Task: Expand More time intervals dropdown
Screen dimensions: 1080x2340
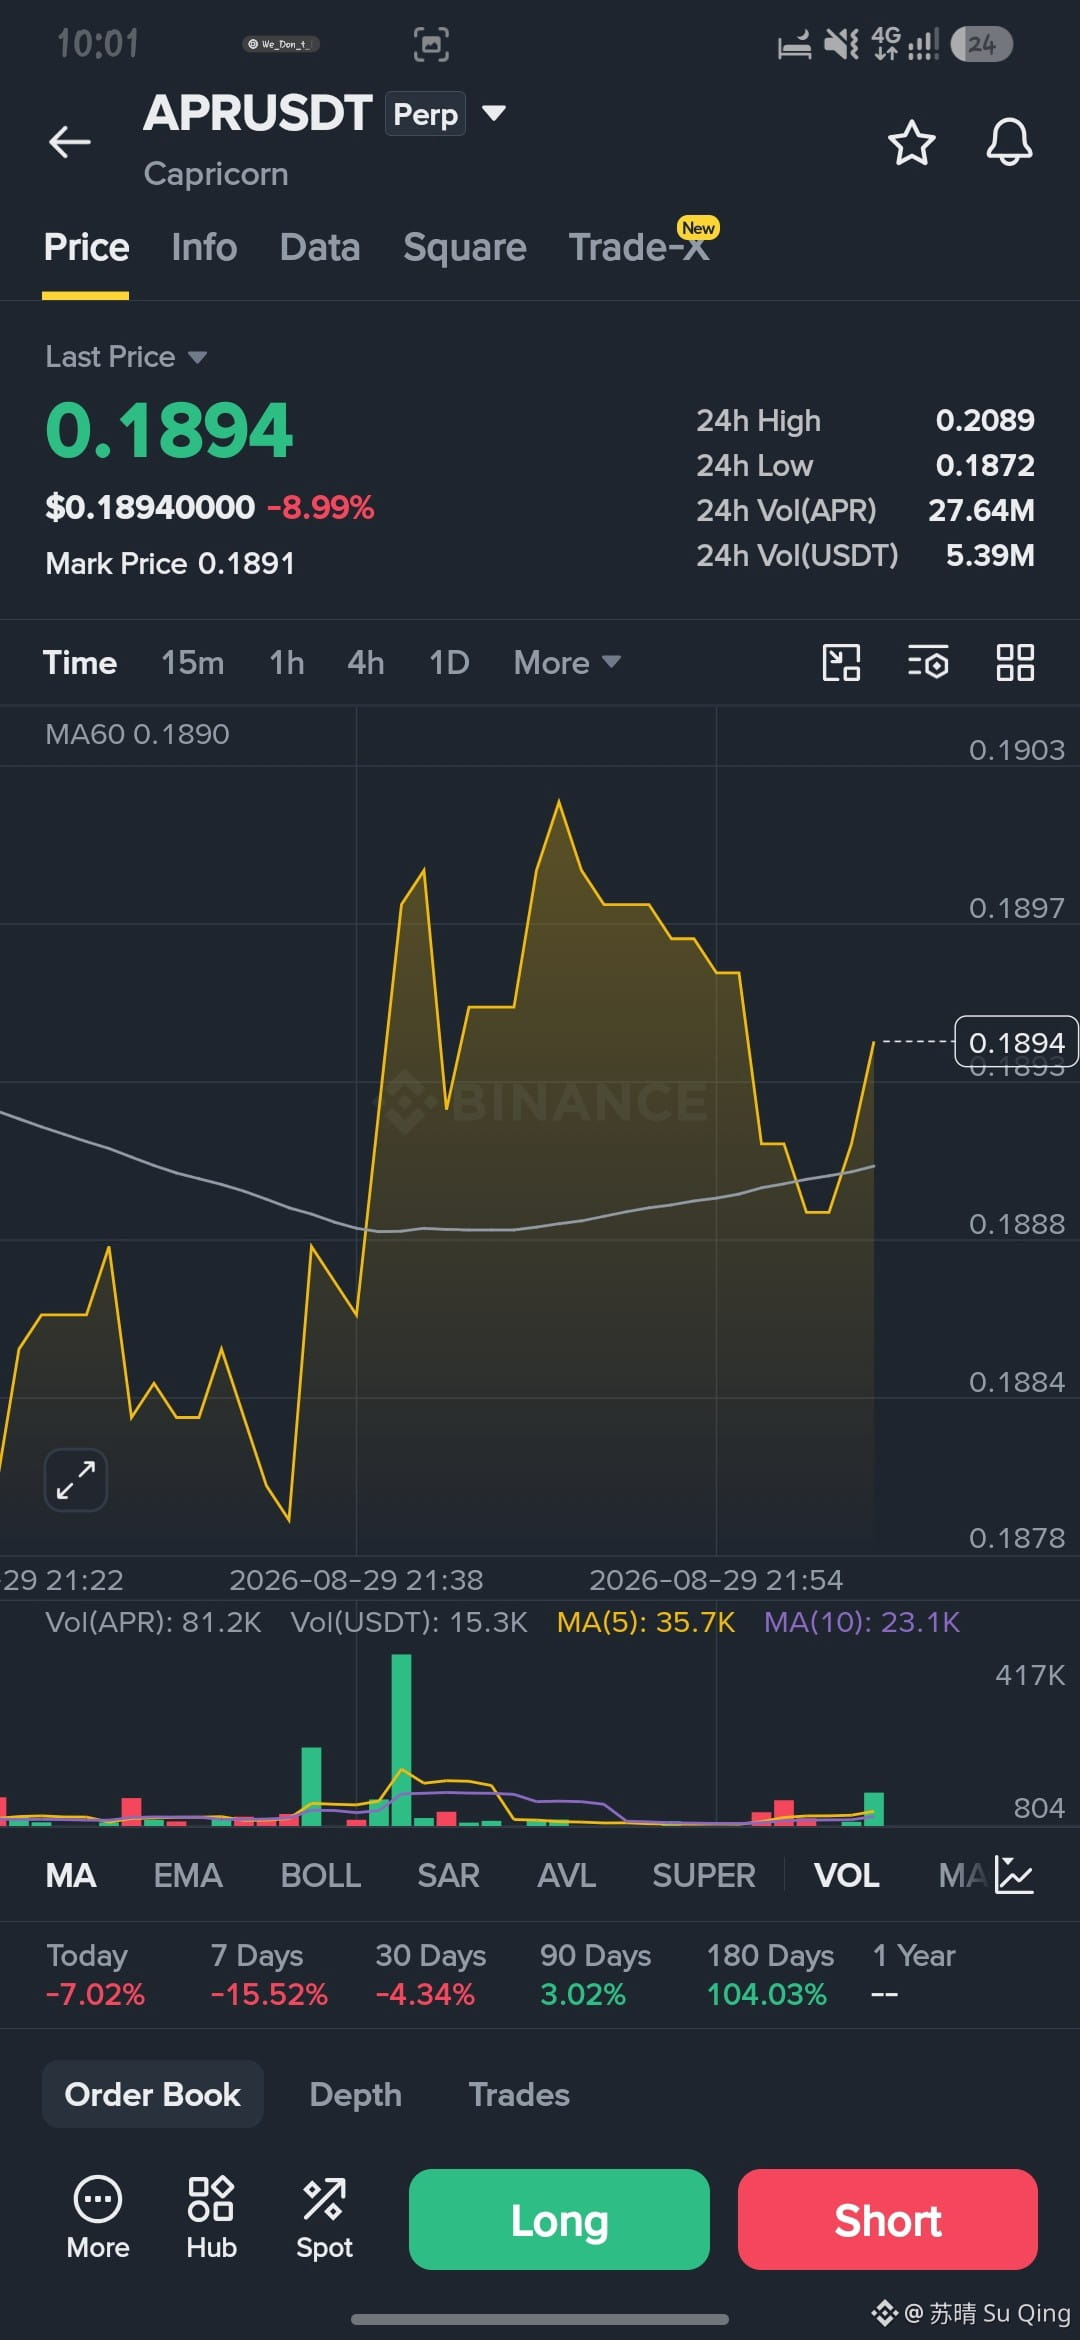Action: [x=567, y=662]
